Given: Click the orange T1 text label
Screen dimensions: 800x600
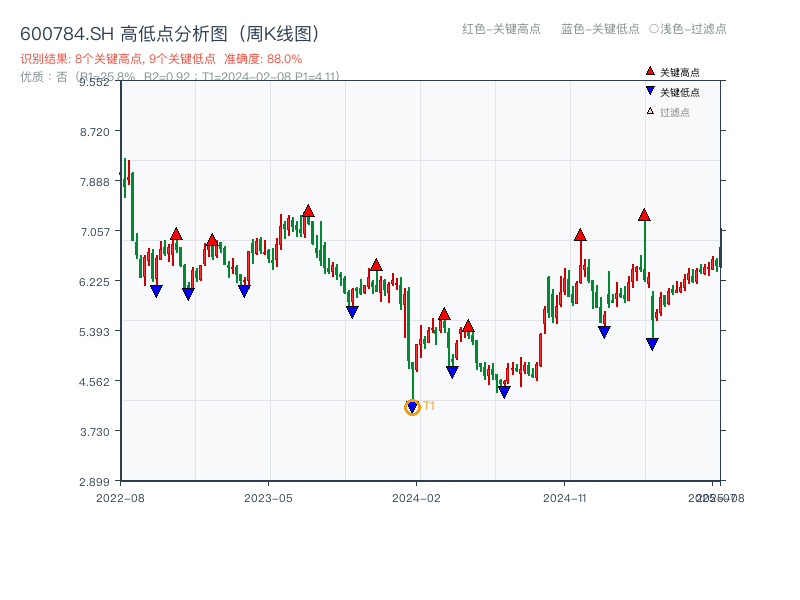Looking at the screenshot, I should coord(428,406).
